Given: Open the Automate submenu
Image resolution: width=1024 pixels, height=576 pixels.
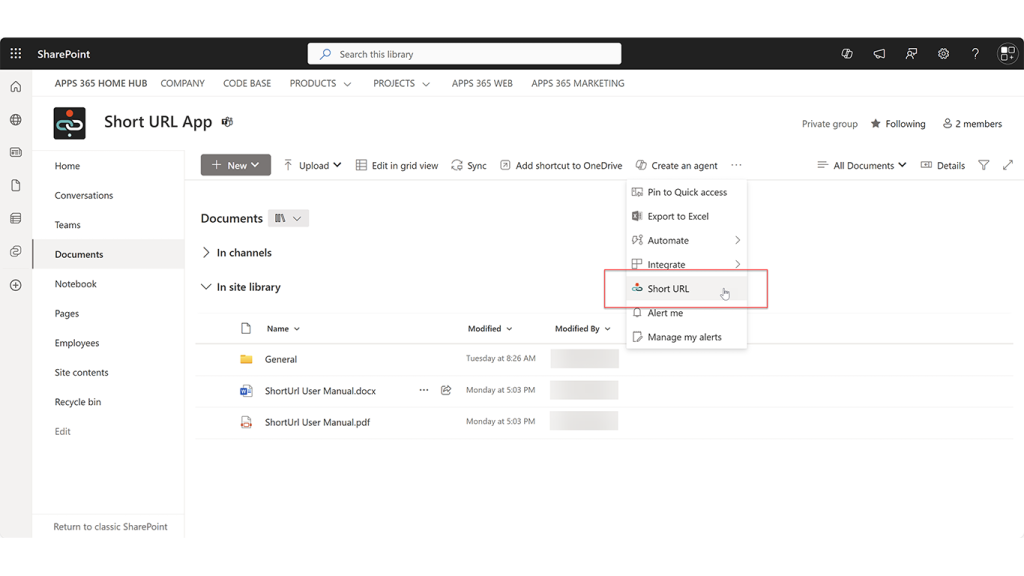Looking at the screenshot, I should coord(686,240).
